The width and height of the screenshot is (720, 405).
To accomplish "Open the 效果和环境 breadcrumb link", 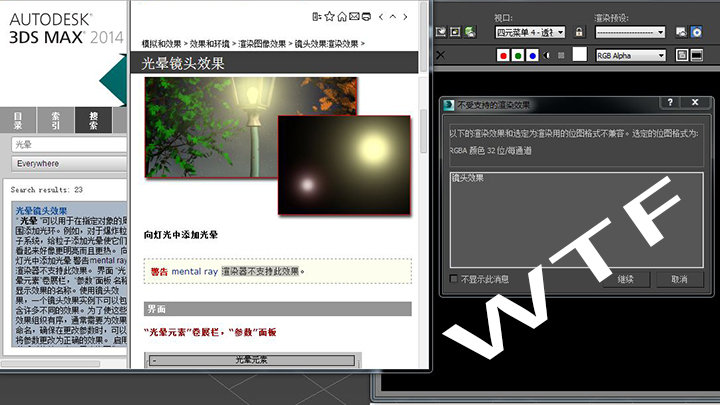I will click(x=209, y=44).
